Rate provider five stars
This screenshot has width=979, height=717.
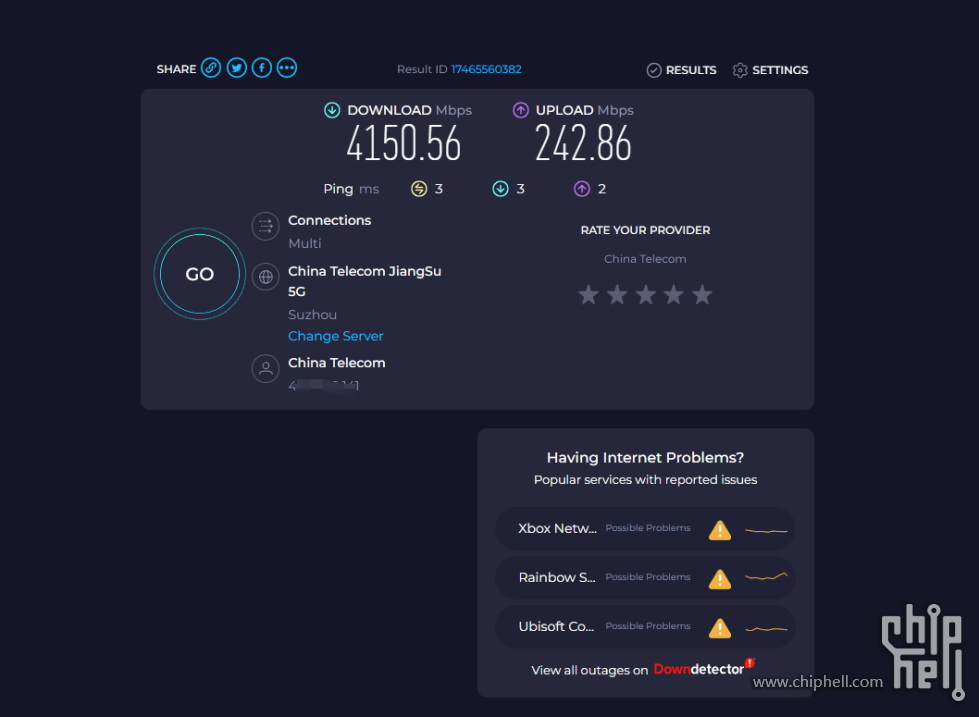tap(702, 294)
